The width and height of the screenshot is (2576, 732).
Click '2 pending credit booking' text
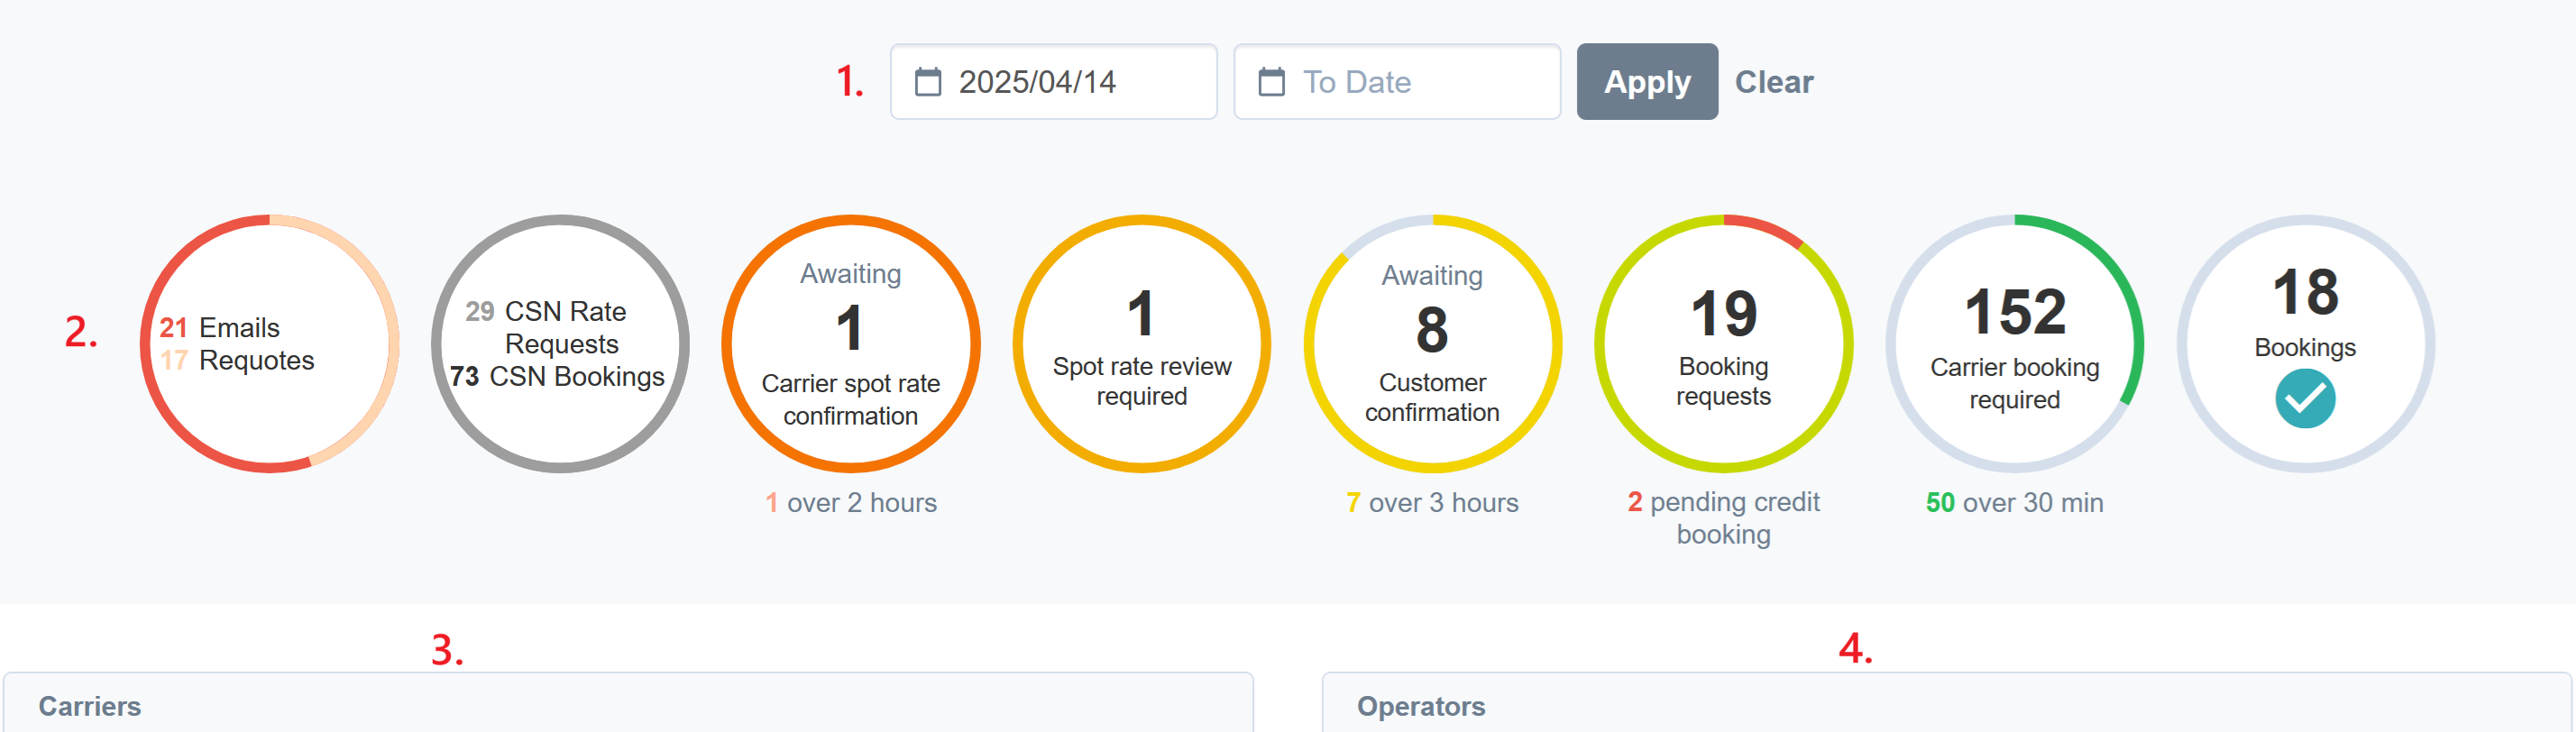pyautogui.click(x=1723, y=517)
